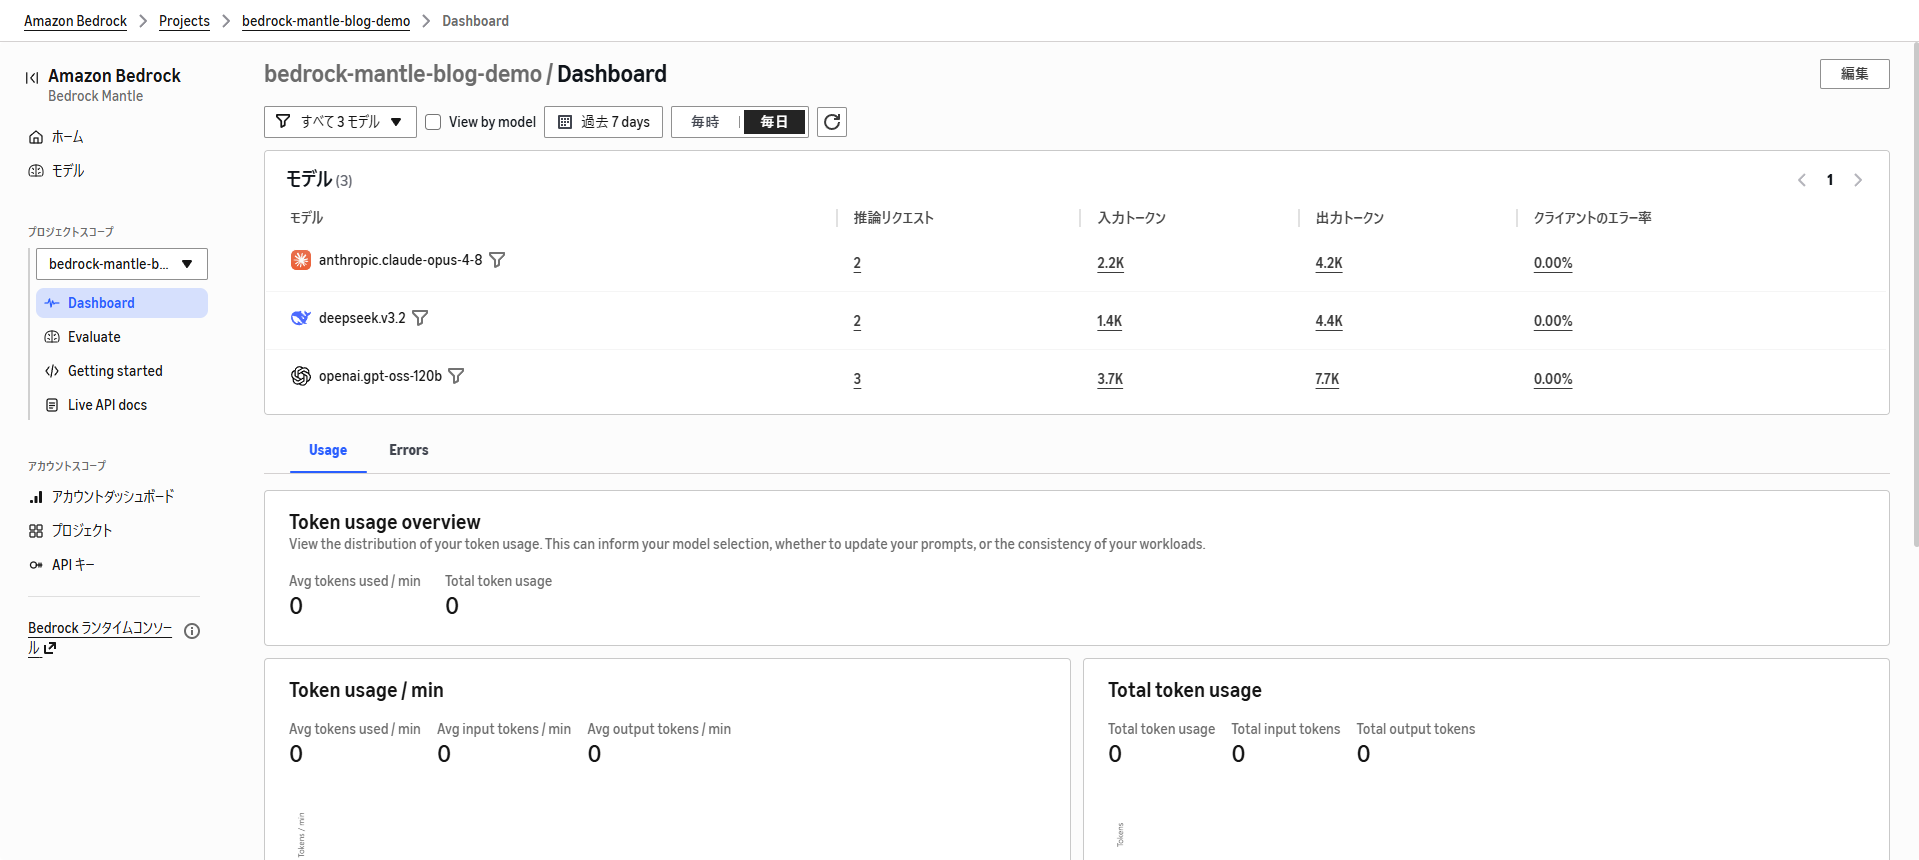Viewport: 1919px width, 860px height.
Task: Open the 過去 7 days date range picker
Action: coord(603,122)
